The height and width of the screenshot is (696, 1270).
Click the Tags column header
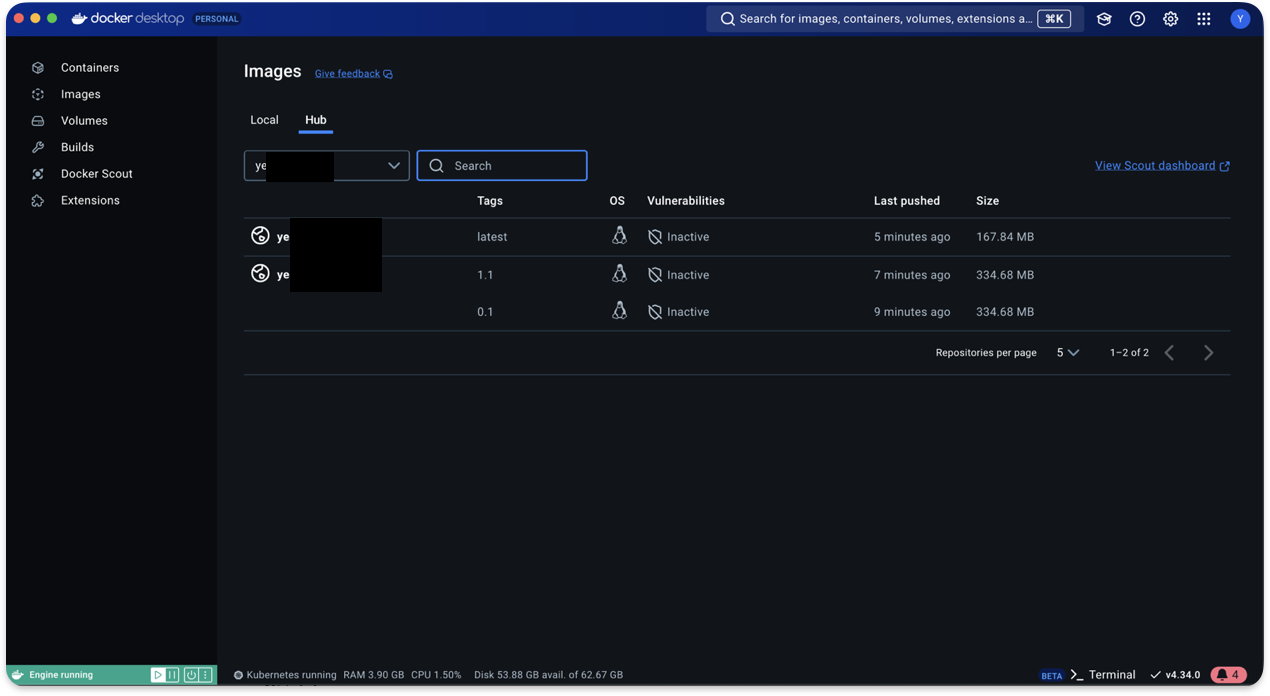490,201
